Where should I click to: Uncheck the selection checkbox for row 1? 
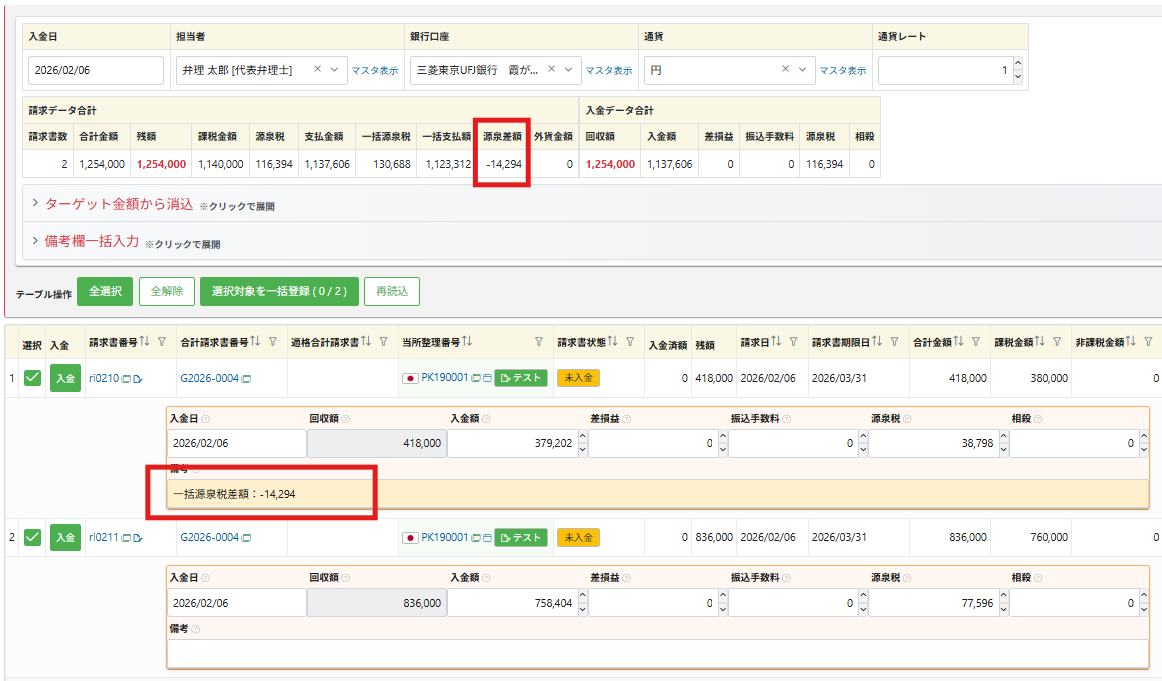[32, 378]
